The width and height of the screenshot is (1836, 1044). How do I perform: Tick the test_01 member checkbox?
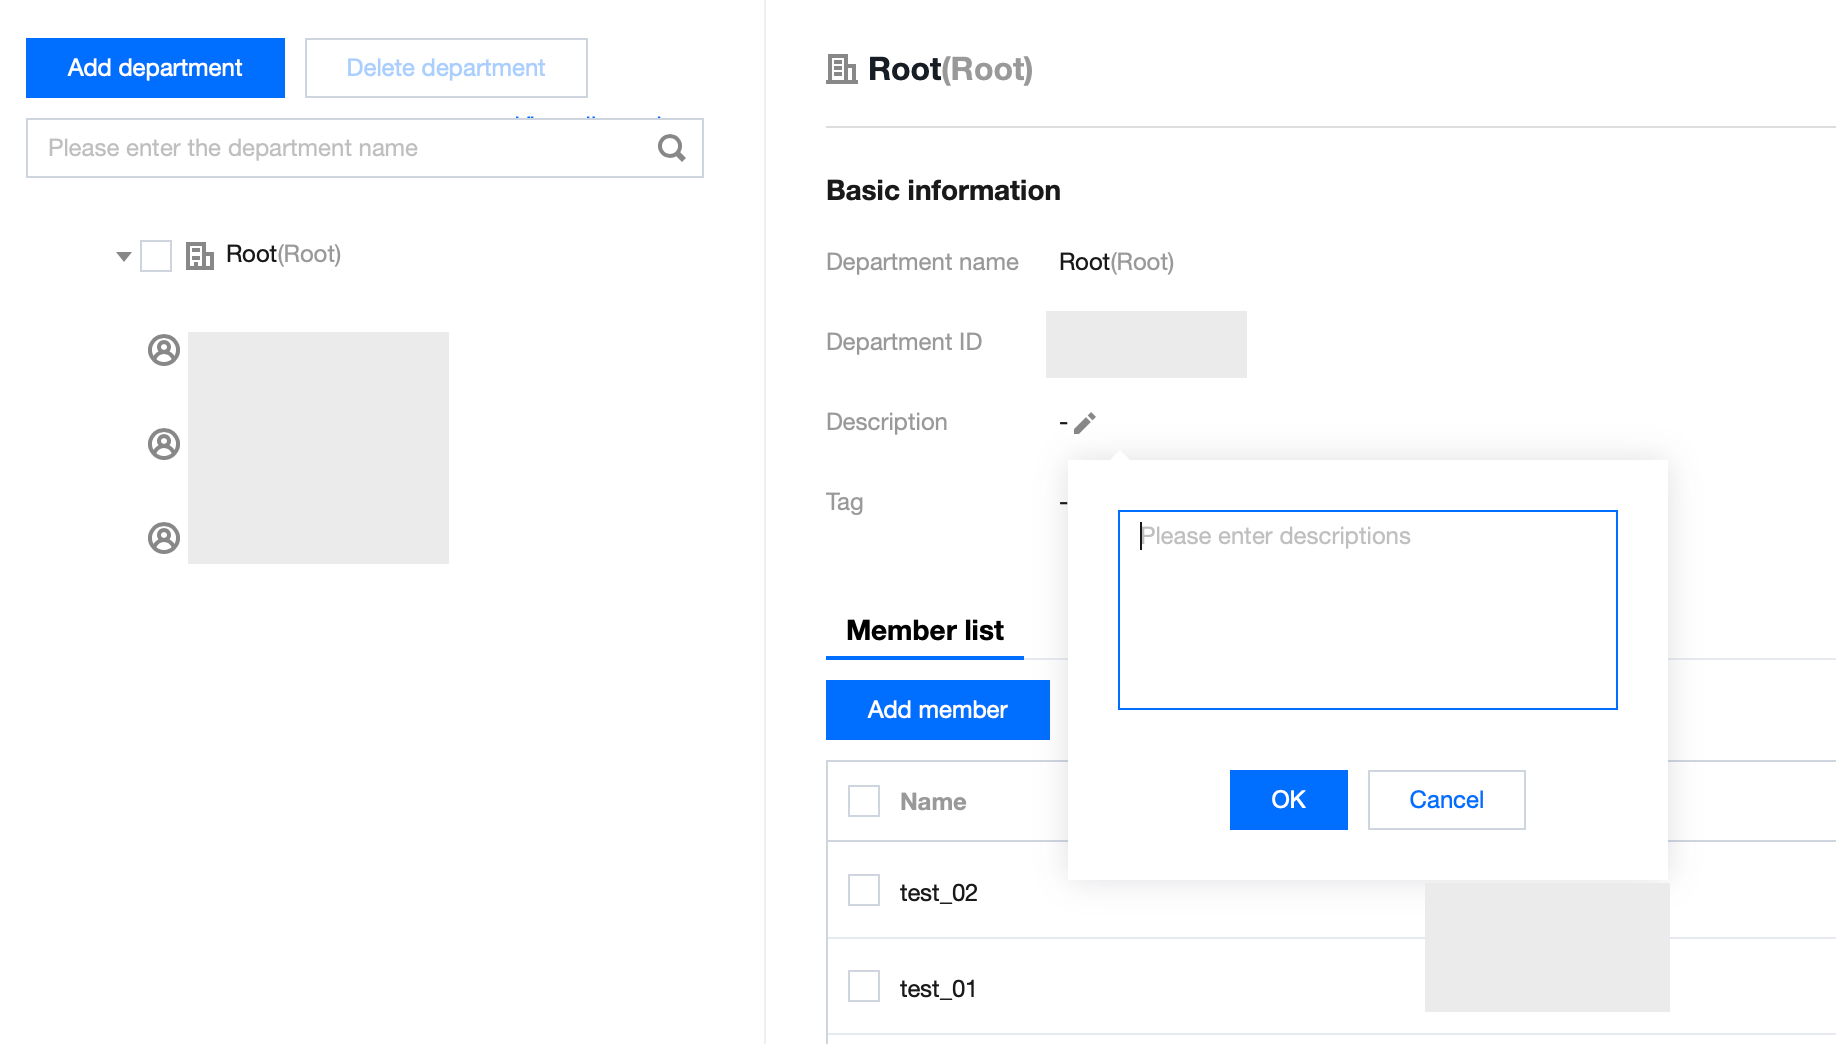(x=863, y=987)
